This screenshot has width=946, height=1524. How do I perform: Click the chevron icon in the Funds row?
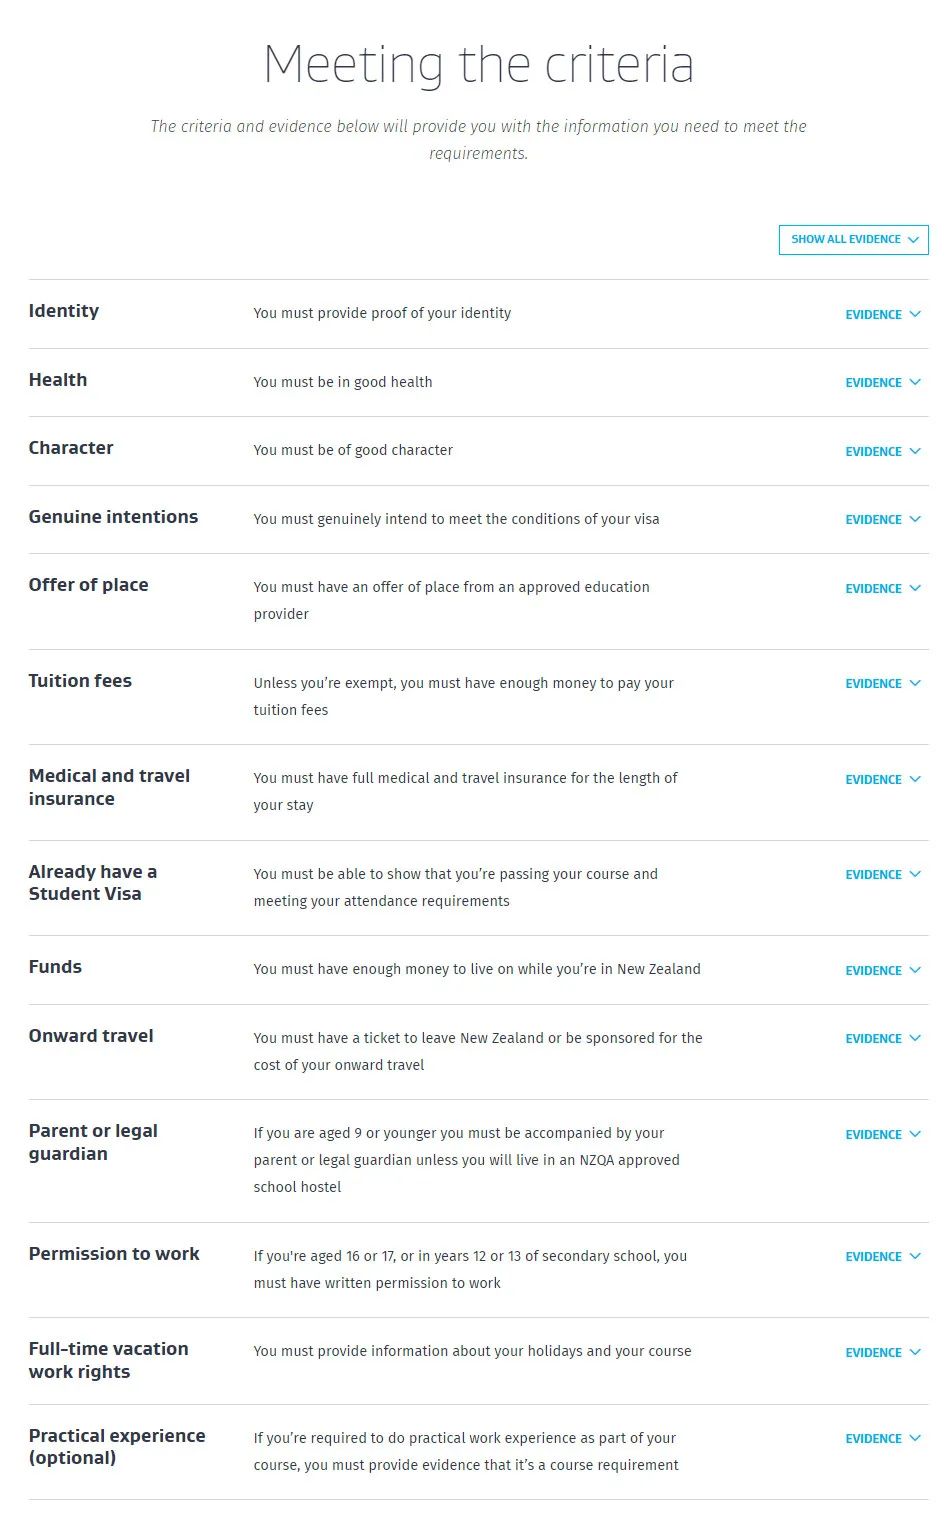914,970
